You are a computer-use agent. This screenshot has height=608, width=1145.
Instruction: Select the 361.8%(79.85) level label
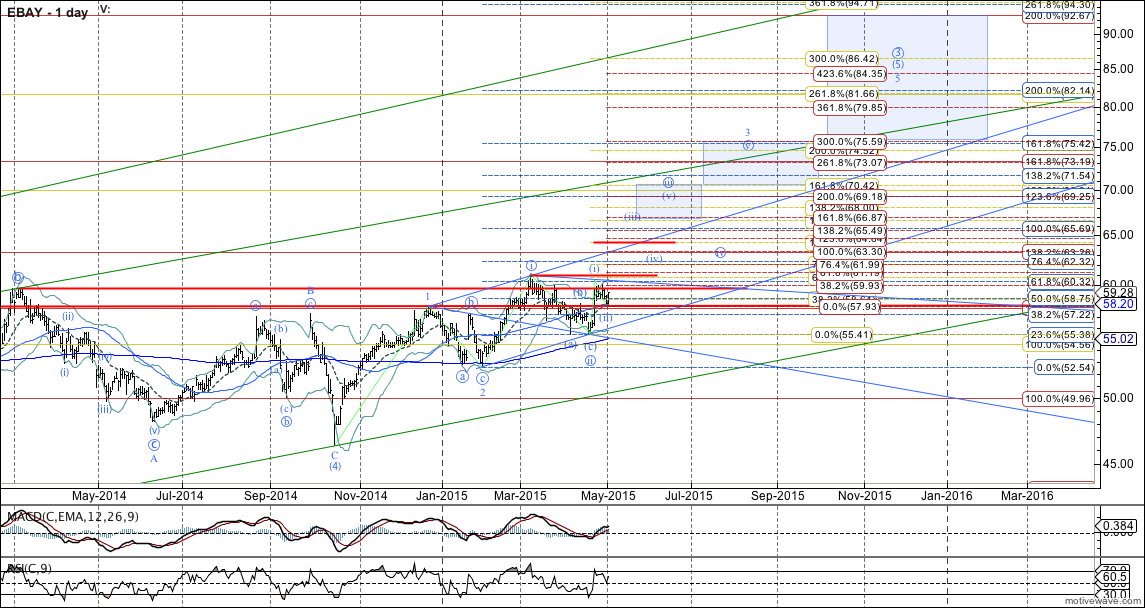[849, 108]
